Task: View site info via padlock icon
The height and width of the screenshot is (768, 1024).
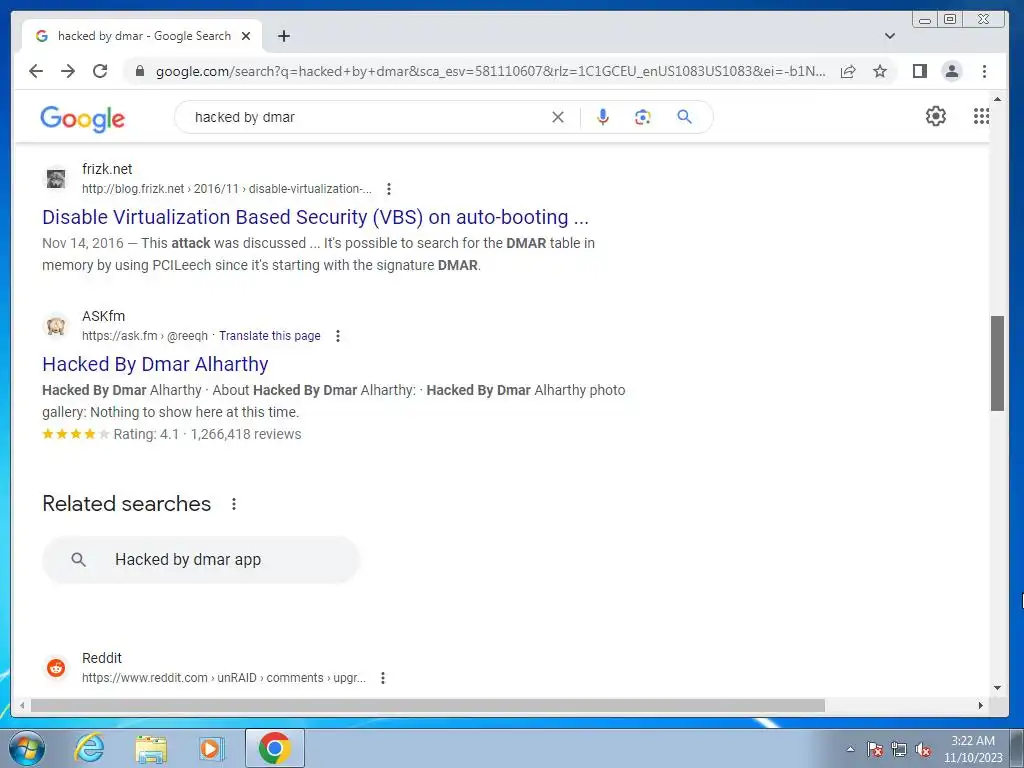Action: point(140,71)
